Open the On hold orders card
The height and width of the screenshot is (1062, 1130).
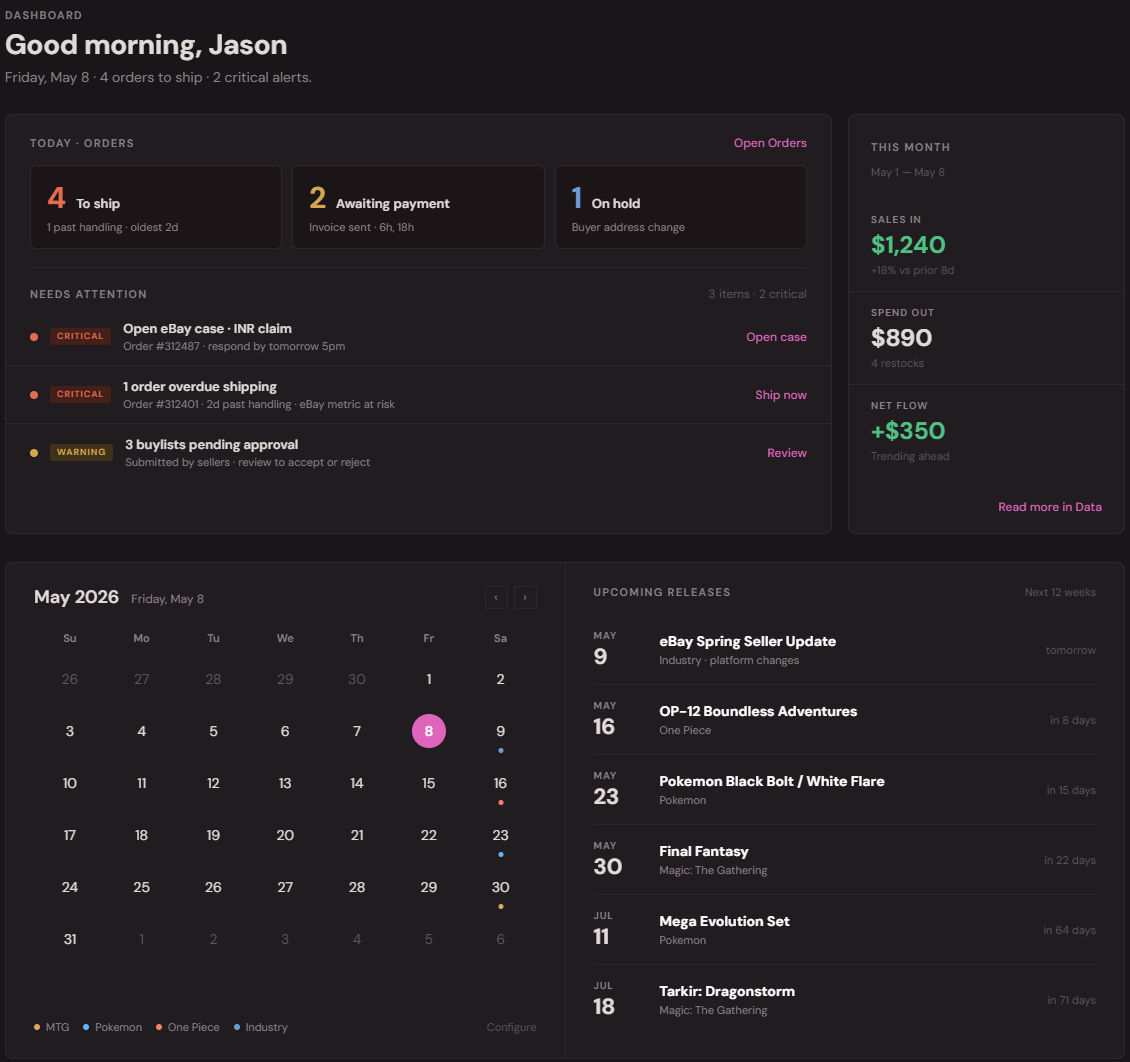[x=680, y=207]
